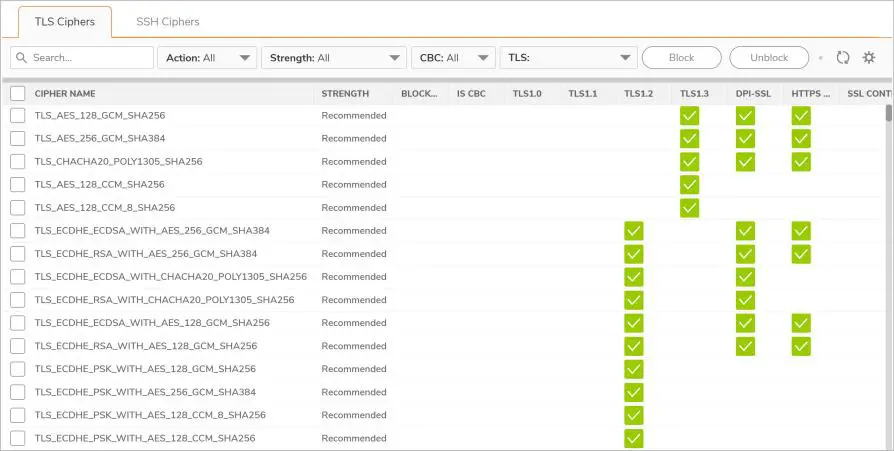Expand the Strength filter dropdown
This screenshot has height=451, width=894.
pyautogui.click(x=333, y=58)
